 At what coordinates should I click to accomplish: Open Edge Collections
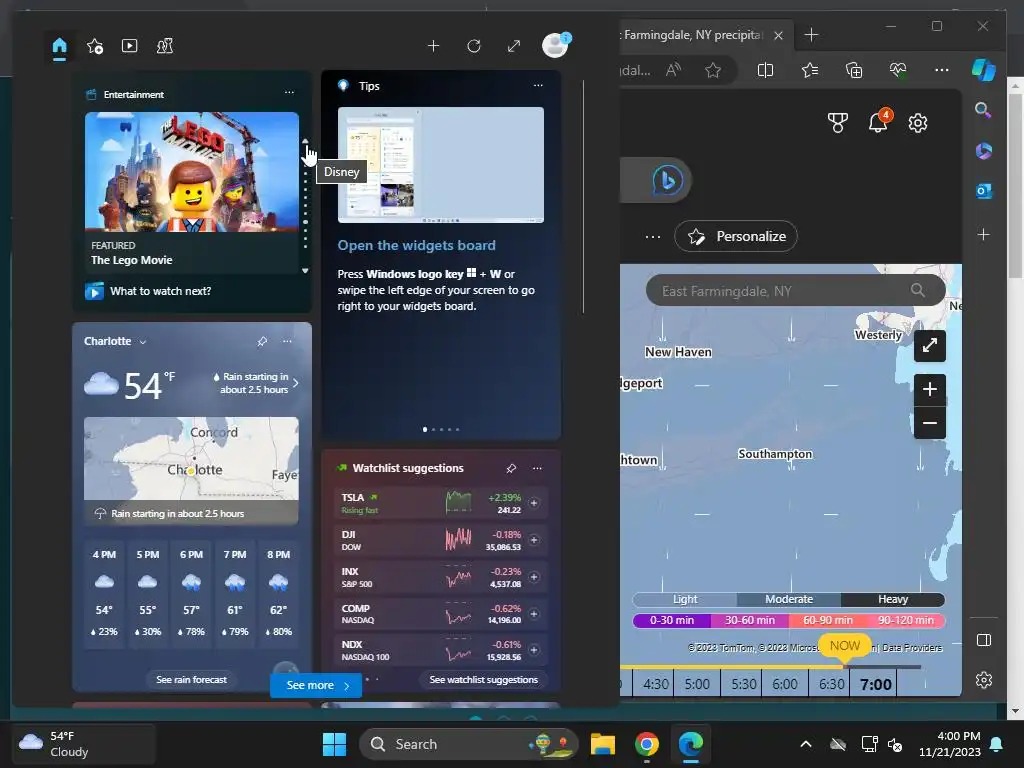point(854,70)
